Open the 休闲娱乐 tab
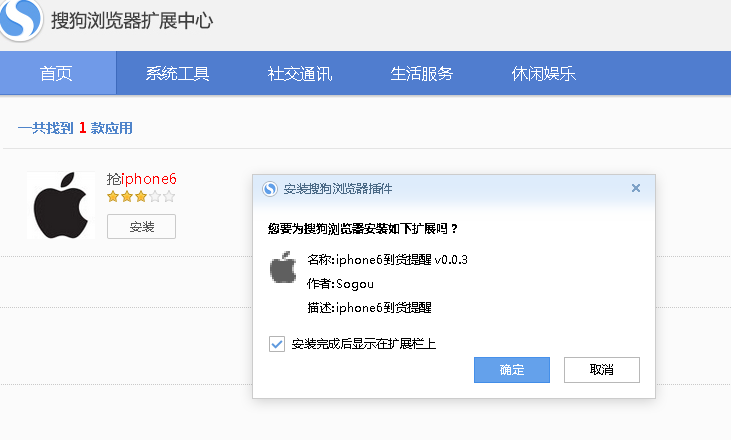Viewport: 731px width, 440px height. tap(543, 74)
